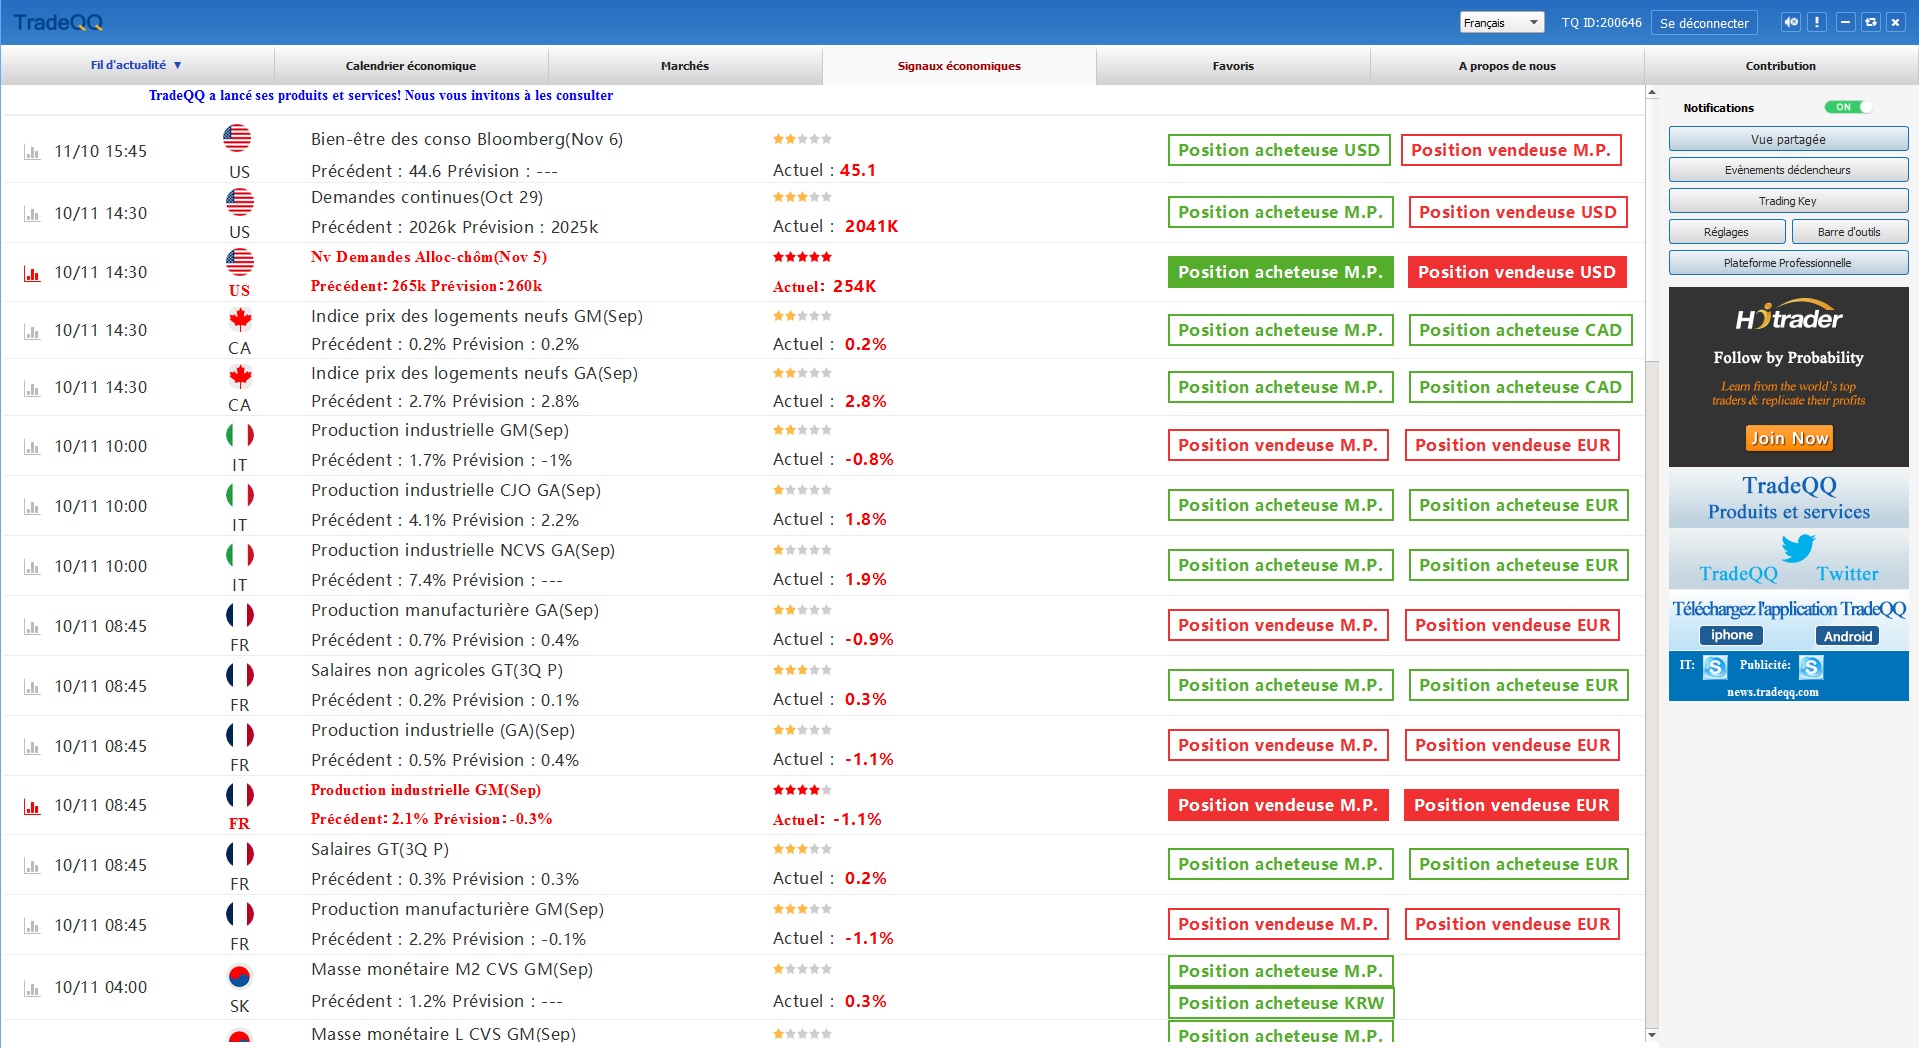The height and width of the screenshot is (1048, 1919).
Task: Open chart icon for Bien-être des conso Bloomberg
Action: (x=32, y=152)
